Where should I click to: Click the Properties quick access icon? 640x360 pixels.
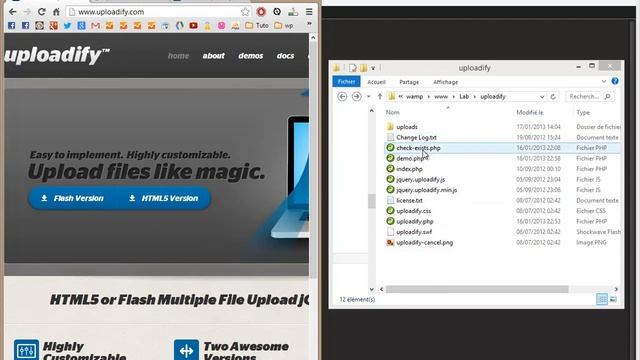tap(352, 68)
